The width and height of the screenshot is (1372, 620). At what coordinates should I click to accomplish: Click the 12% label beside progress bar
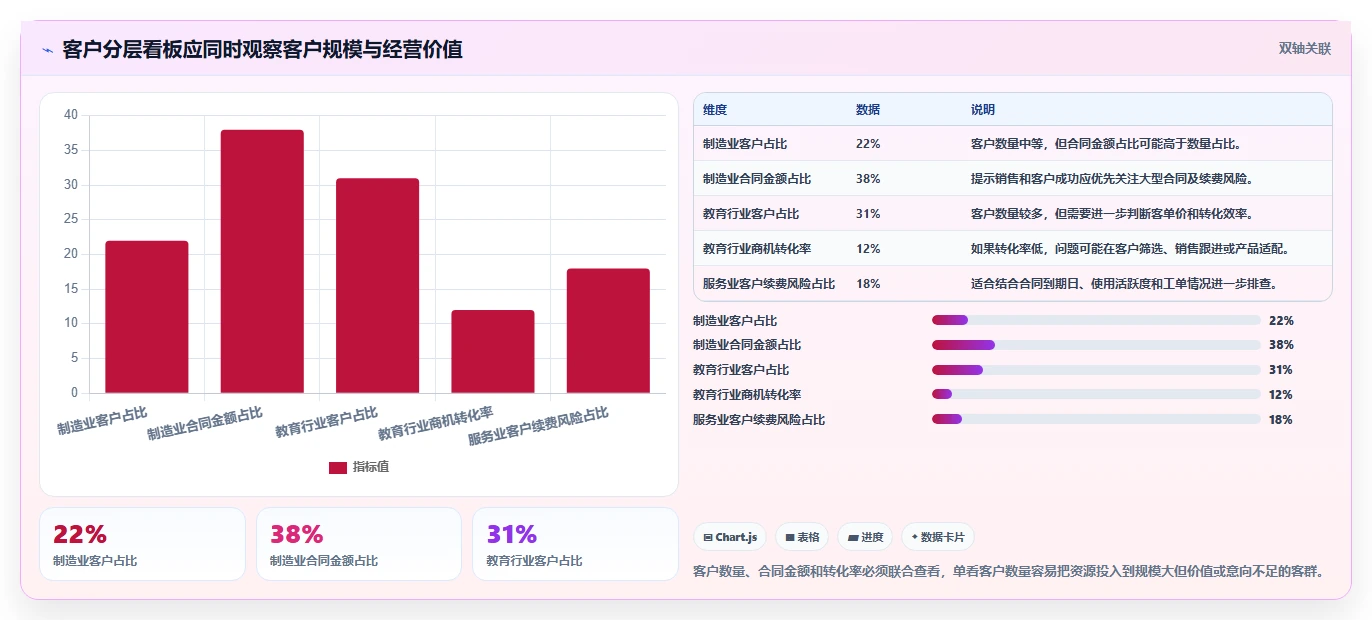point(1281,395)
